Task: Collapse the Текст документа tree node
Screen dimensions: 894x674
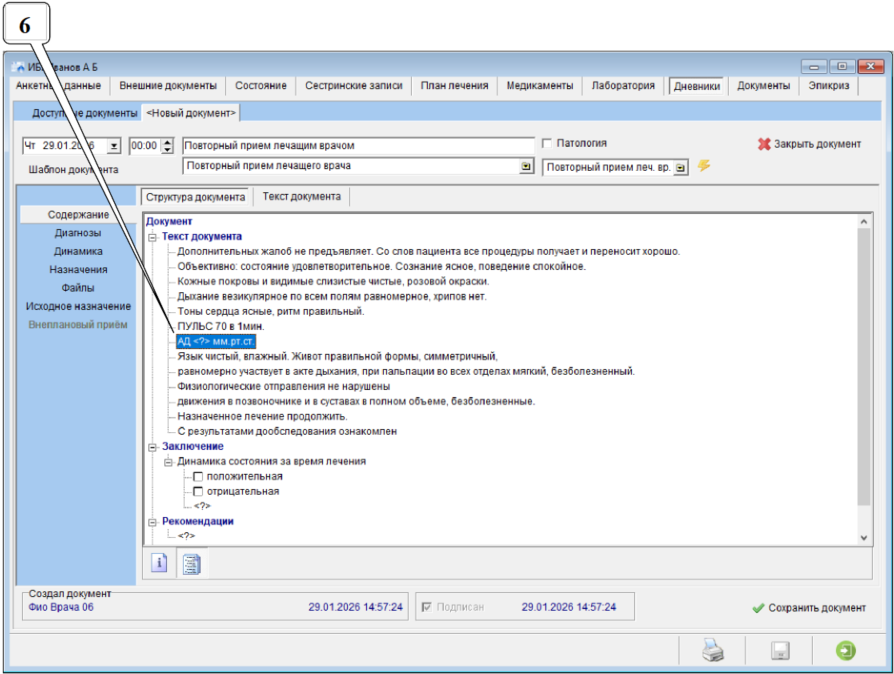Action: (x=153, y=236)
